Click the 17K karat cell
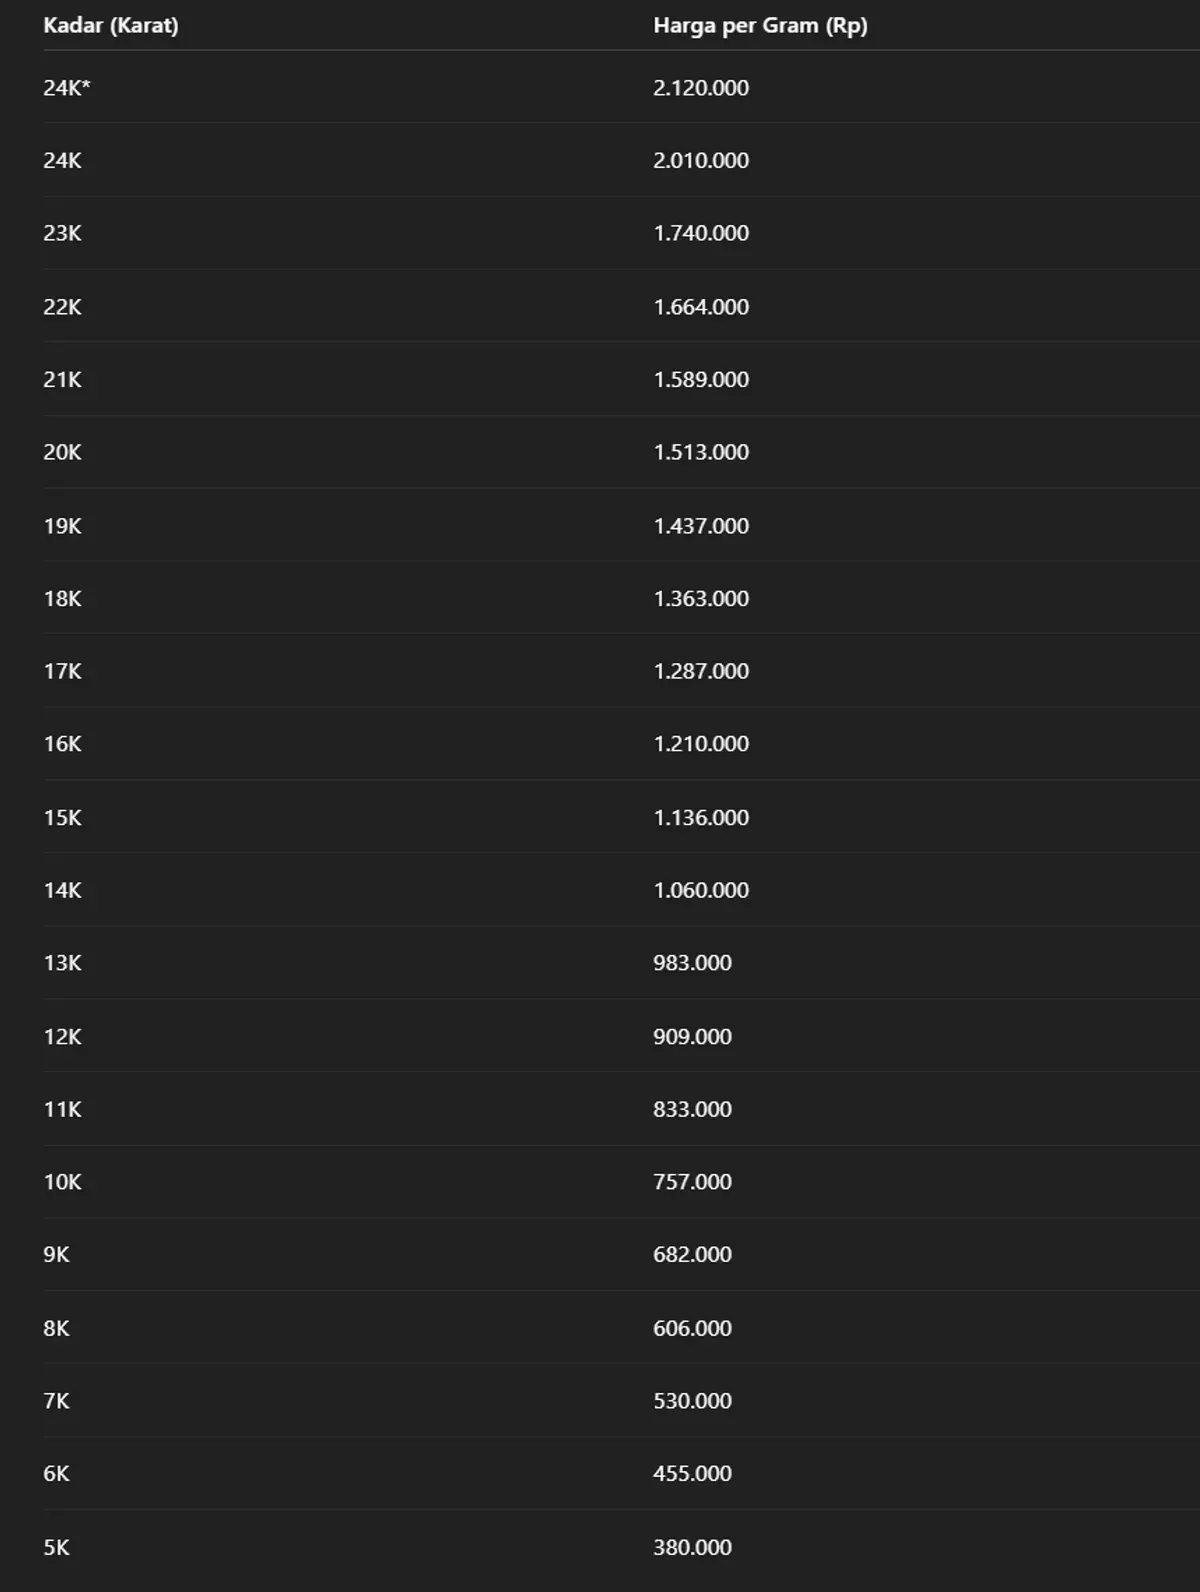 pos(62,671)
